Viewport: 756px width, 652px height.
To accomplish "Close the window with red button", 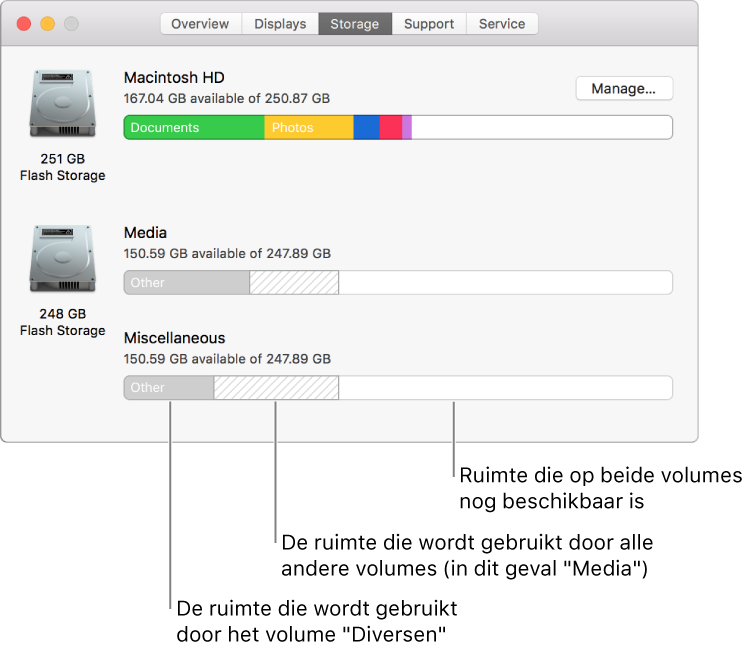I will [x=24, y=24].
